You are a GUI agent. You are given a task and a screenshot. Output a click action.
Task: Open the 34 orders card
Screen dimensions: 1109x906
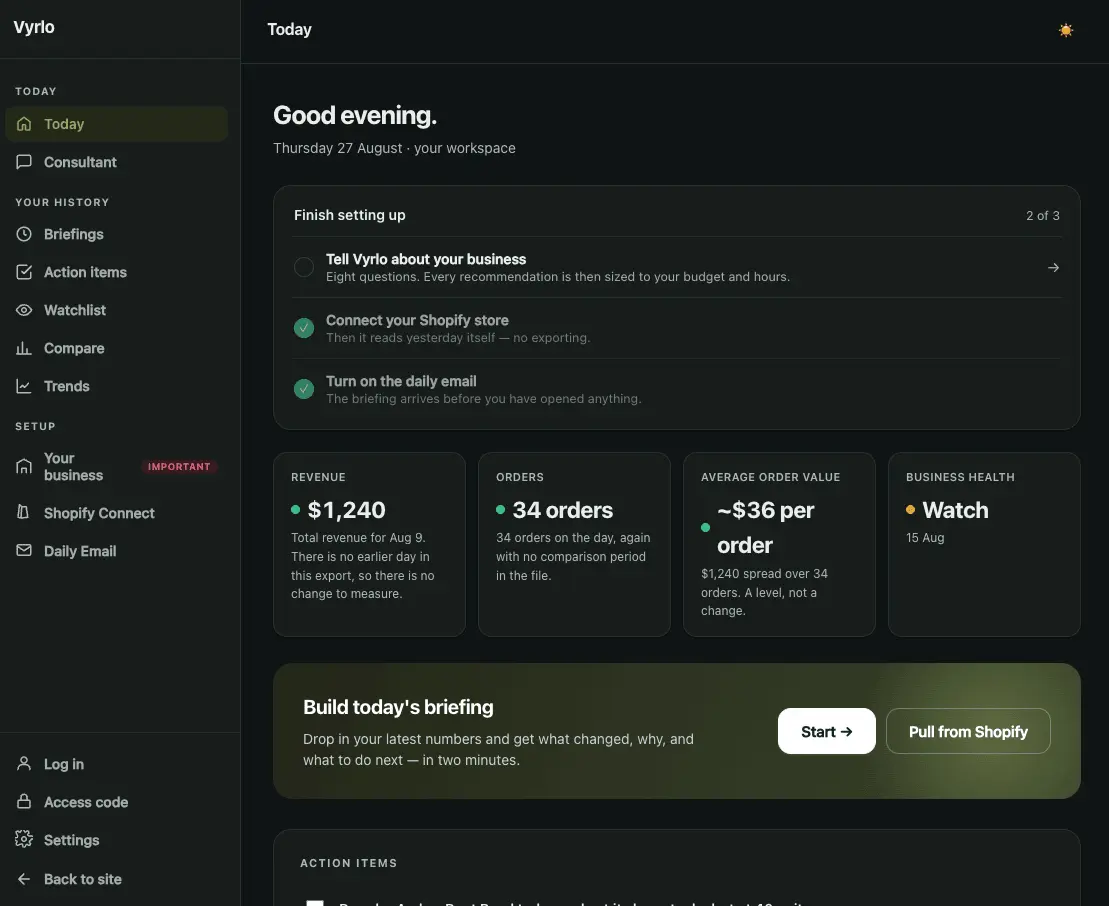pyautogui.click(x=574, y=545)
